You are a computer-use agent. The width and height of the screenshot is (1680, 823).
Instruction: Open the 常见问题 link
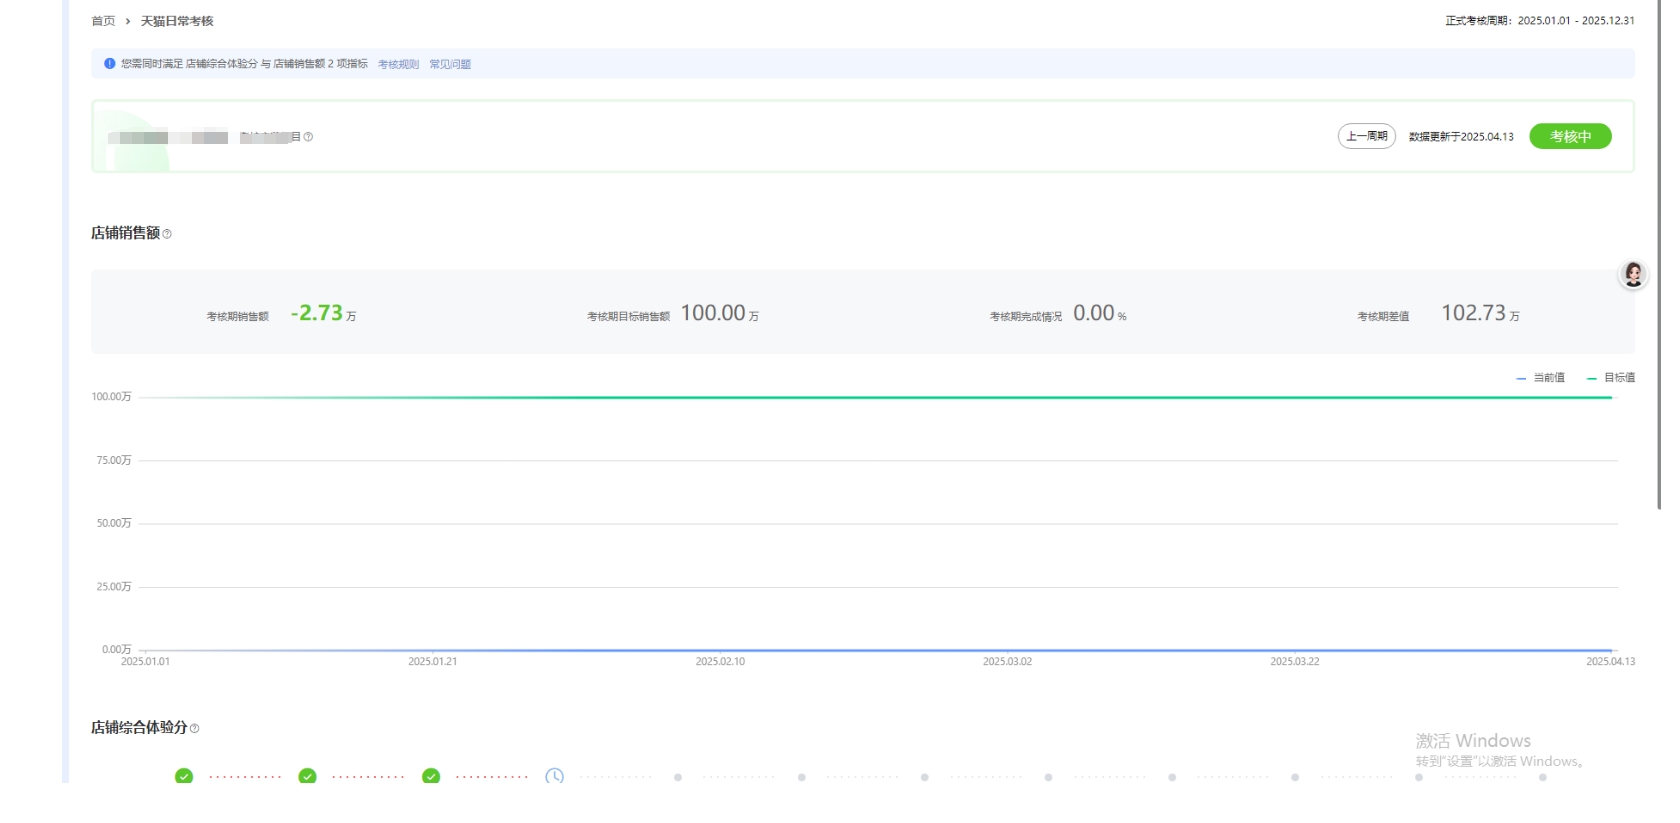click(x=450, y=64)
